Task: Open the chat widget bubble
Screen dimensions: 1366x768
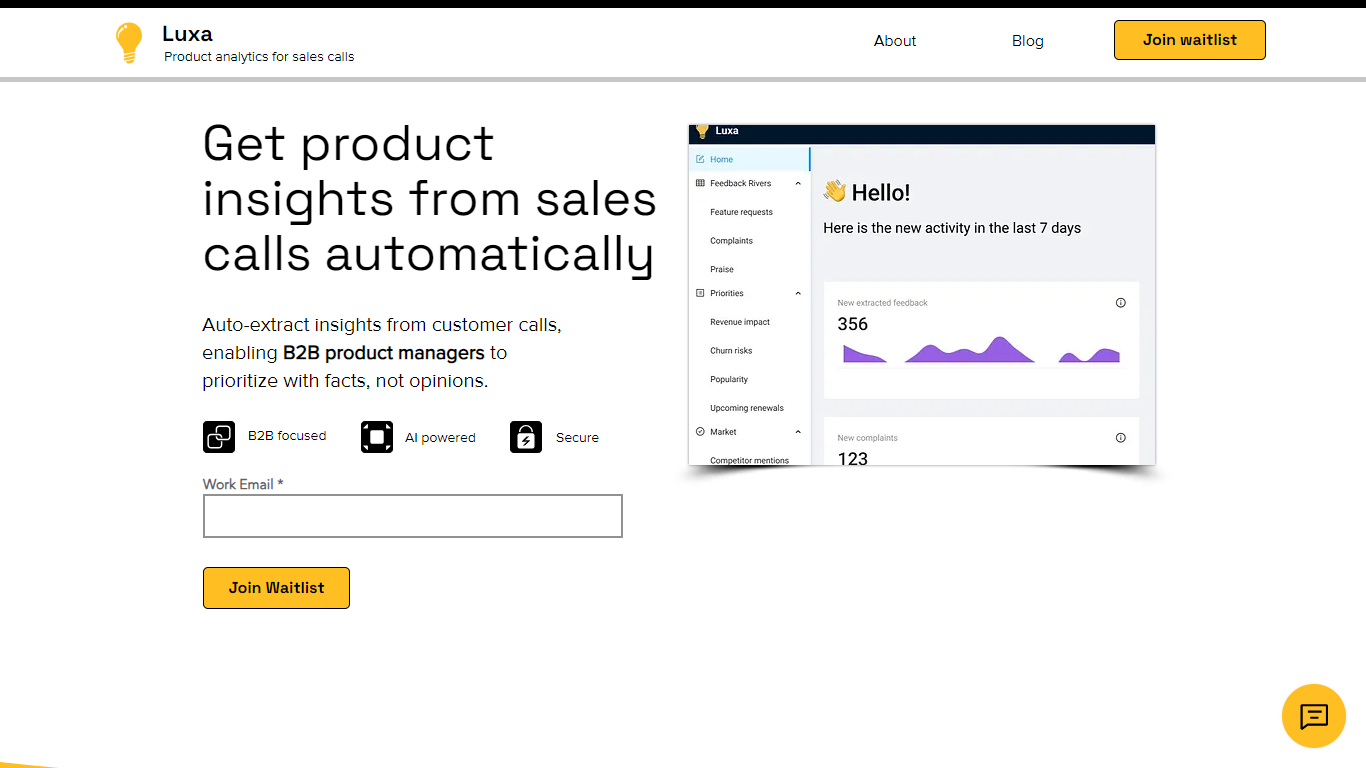Action: click(1313, 716)
